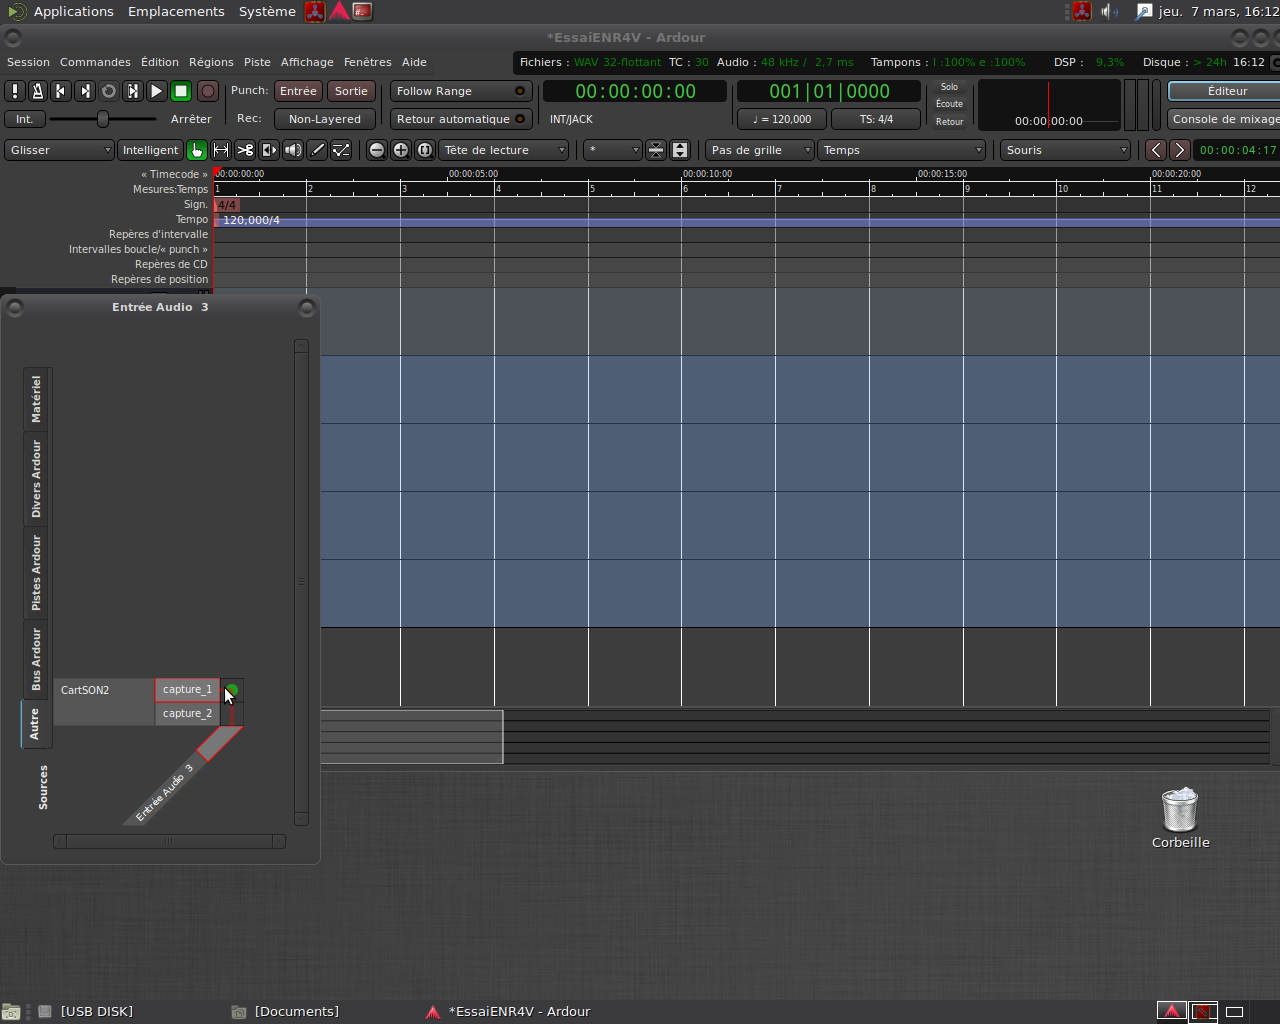Click the zoom out magnifier icon
This screenshot has height=1024, width=1280.
click(377, 150)
